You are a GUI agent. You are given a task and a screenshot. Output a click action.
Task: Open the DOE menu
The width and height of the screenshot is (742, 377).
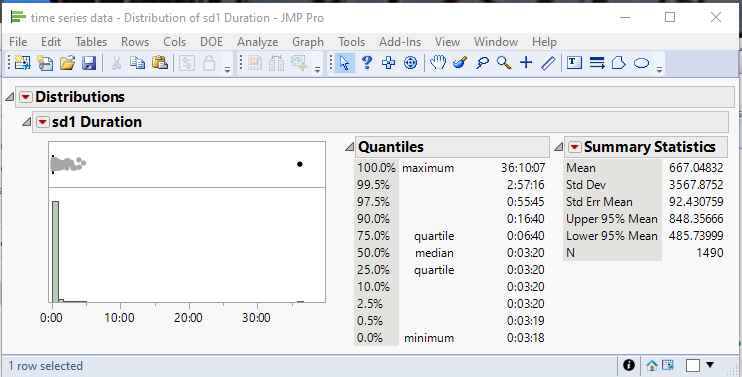coord(211,42)
